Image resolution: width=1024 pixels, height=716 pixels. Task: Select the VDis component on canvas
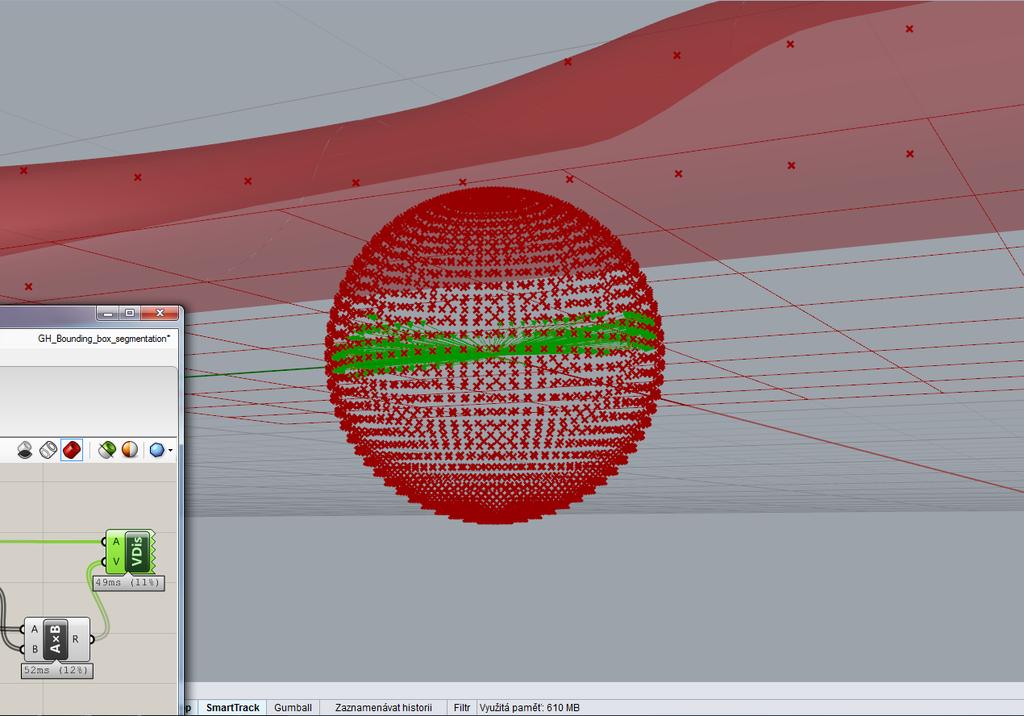click(x=136, y=551)
